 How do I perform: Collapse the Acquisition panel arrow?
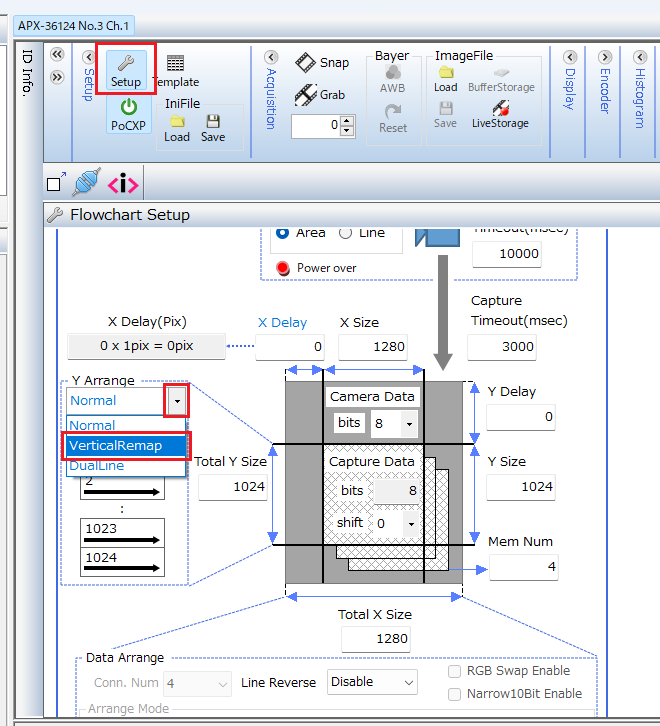[271, 57]
